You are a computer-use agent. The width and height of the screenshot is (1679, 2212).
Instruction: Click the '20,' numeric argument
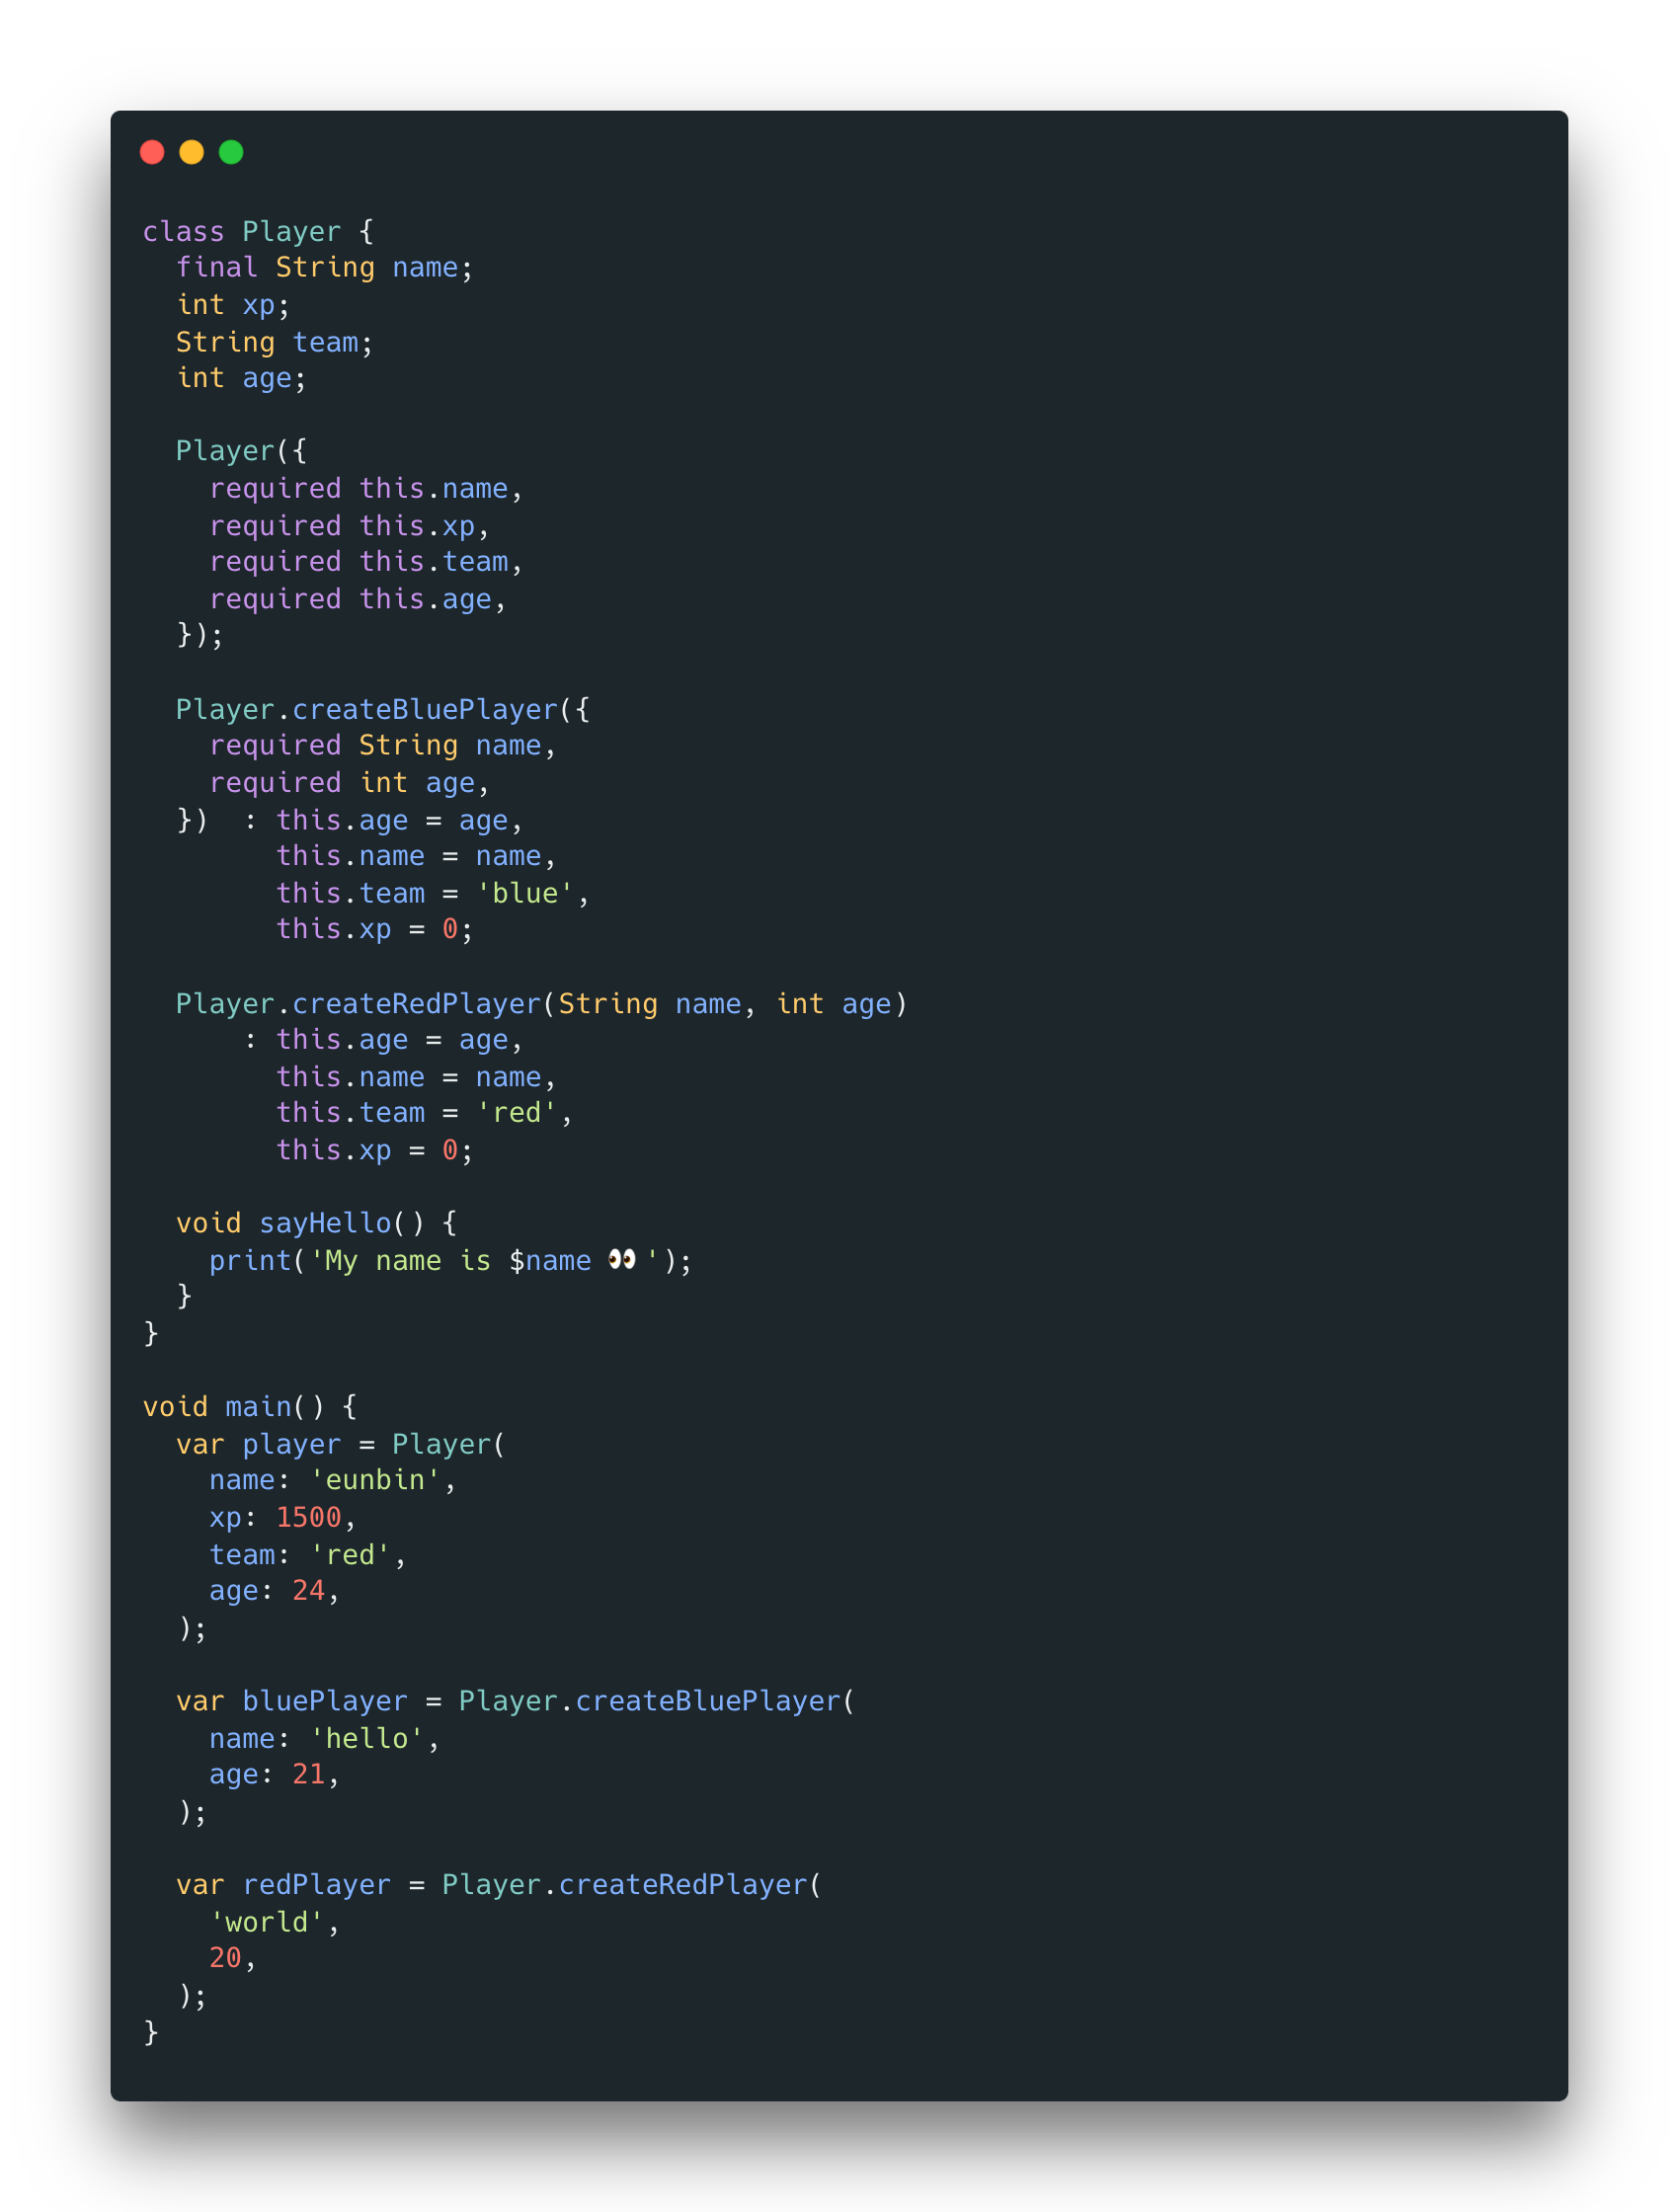coord(233,1959)
